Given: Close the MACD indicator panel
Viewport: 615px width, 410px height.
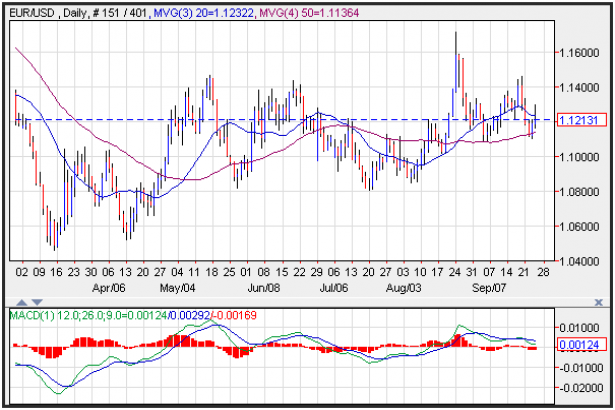Looking at the screenshot, I should point(605,301).
